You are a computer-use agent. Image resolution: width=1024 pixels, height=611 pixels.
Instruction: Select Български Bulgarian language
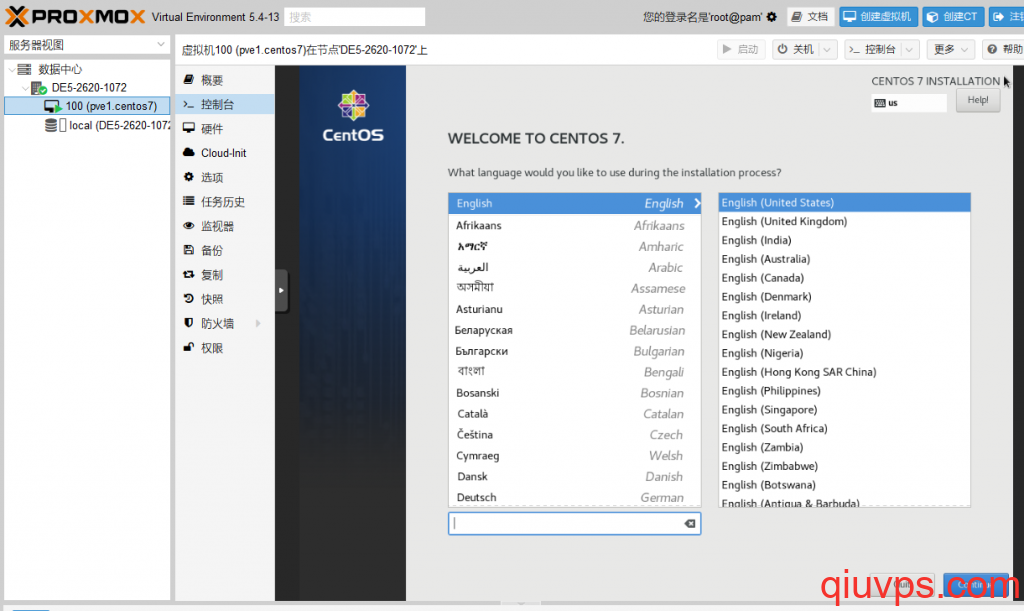click(575, 351)
